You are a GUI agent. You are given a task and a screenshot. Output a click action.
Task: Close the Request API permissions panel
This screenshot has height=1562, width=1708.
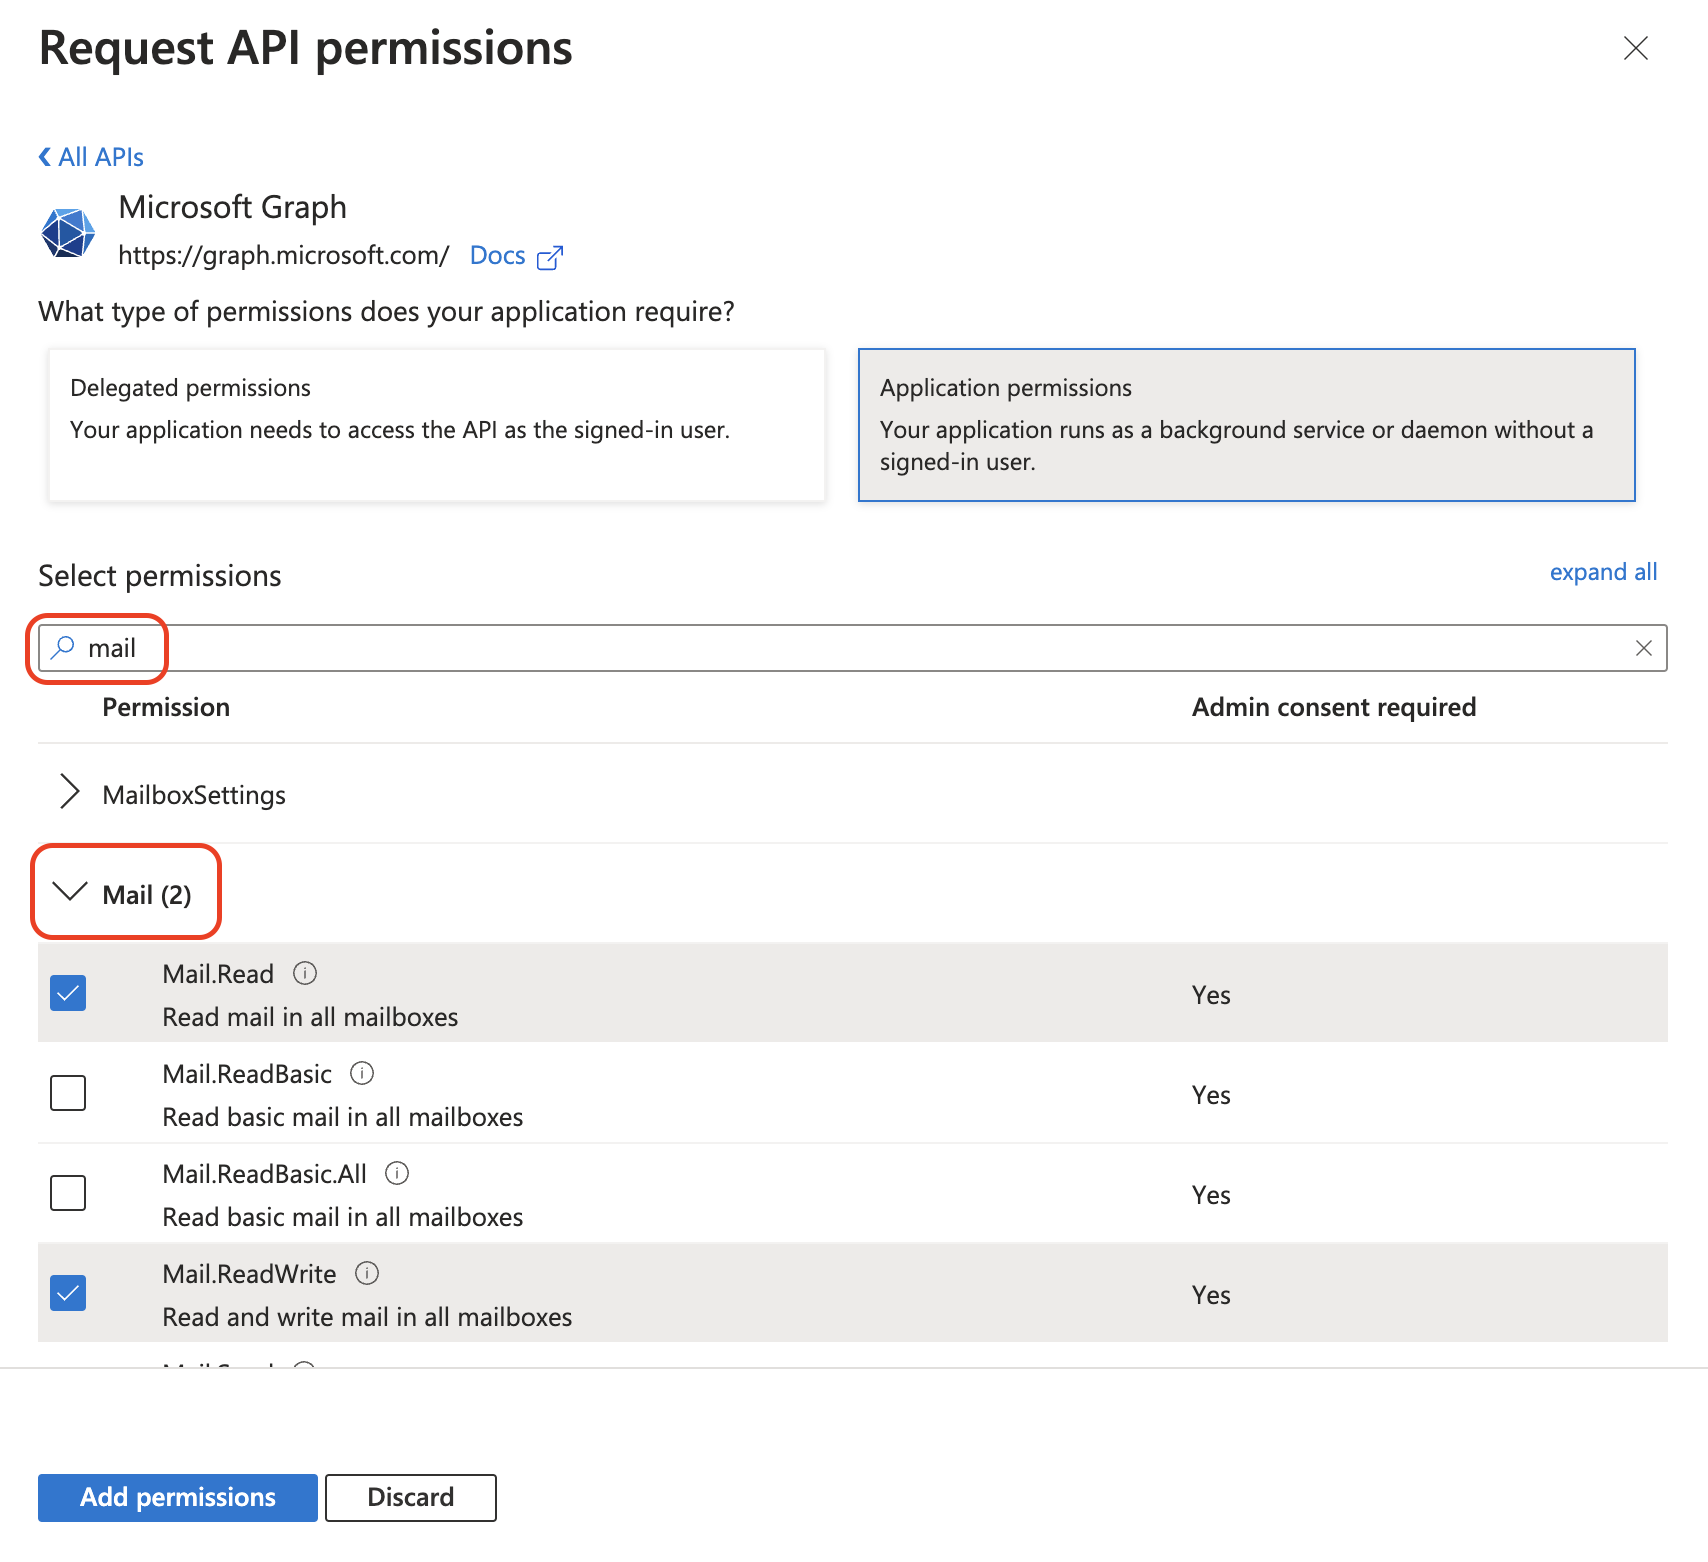1635,48
